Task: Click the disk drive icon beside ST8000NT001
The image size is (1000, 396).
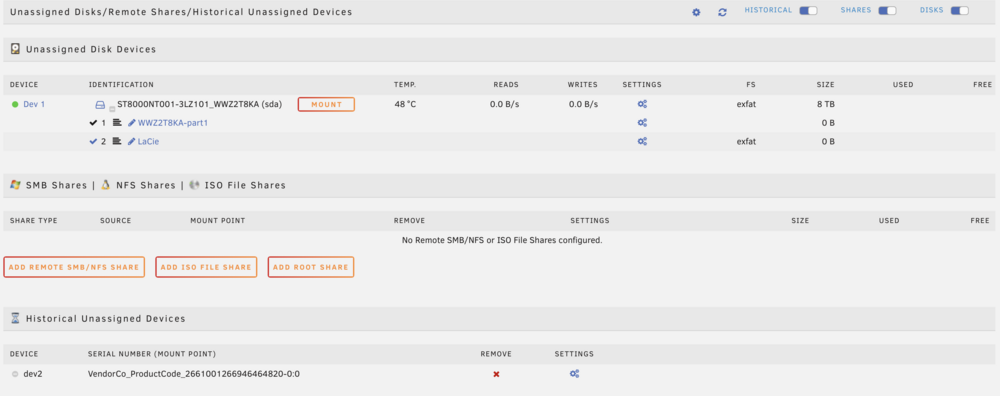Action: pyautogui.click(x=99, y=105)
